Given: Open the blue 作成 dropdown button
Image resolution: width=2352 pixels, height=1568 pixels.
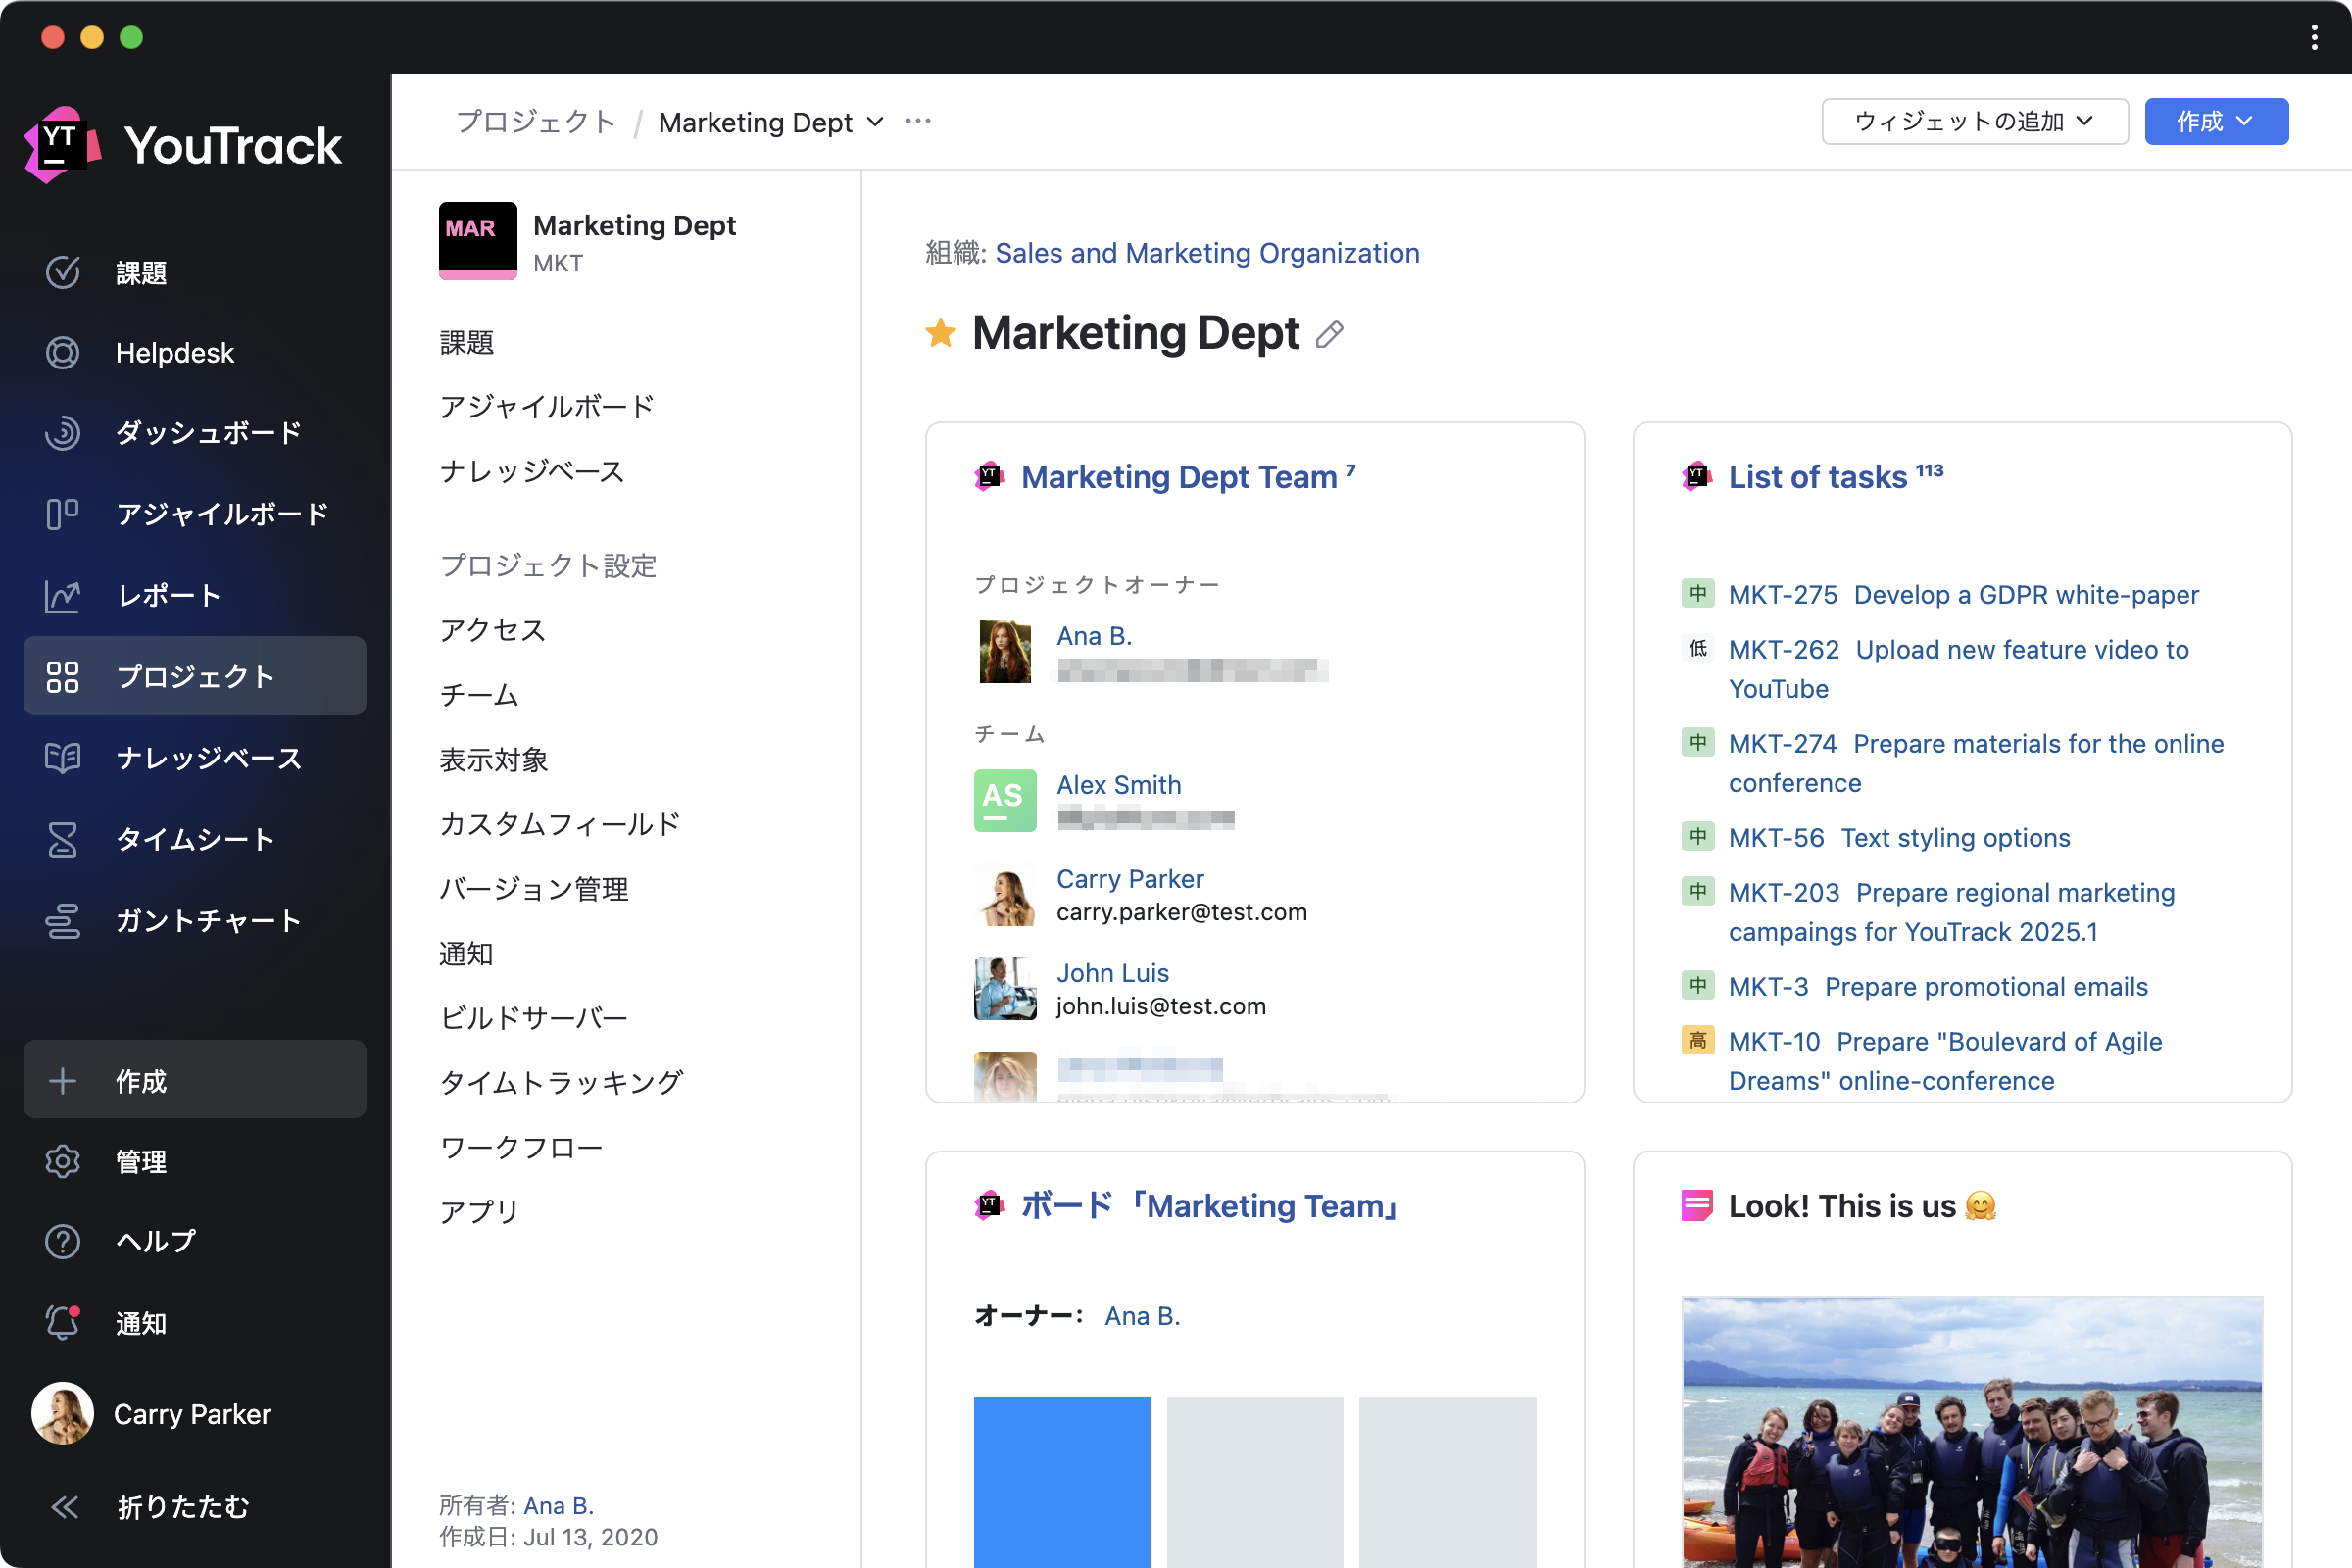Looking at the screenshot, I should coord(2216,121).
